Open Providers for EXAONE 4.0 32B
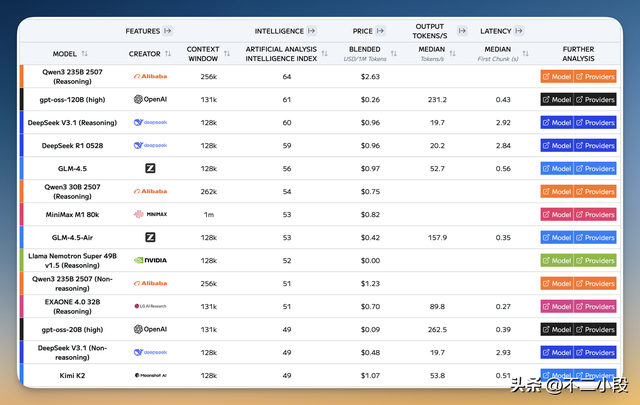The height and width of the screenshot is (405, 640). pos(595,306)
